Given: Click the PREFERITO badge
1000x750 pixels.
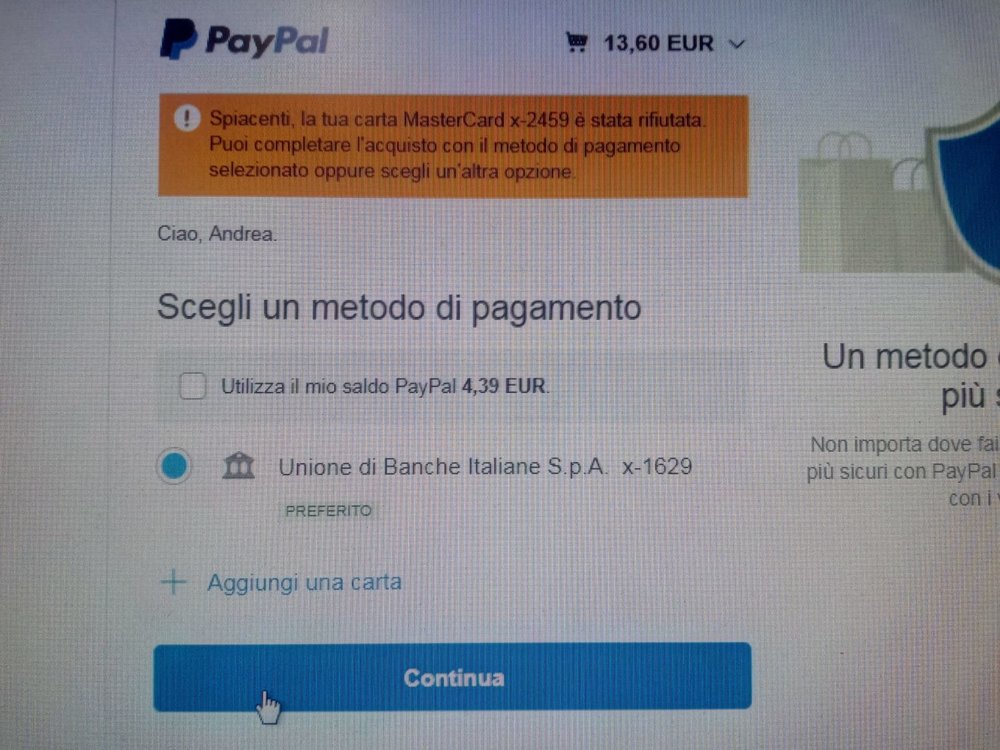Looking at the screenshot, I should click(328, 511).
